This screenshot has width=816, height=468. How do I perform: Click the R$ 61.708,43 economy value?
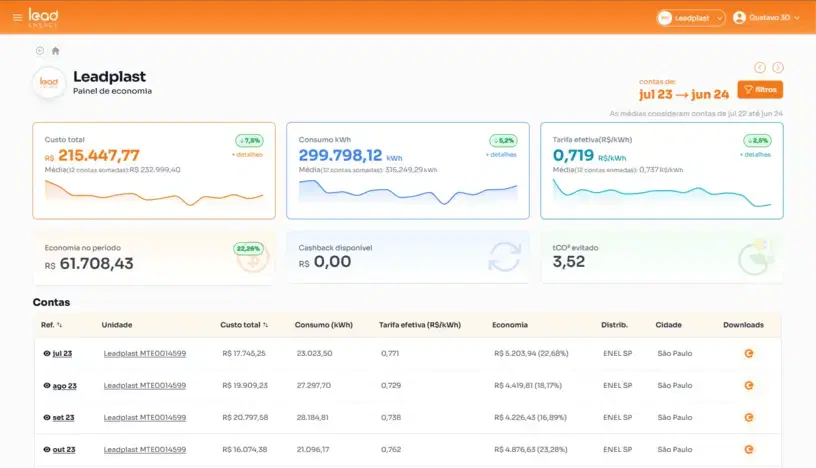tap(89, 264)
